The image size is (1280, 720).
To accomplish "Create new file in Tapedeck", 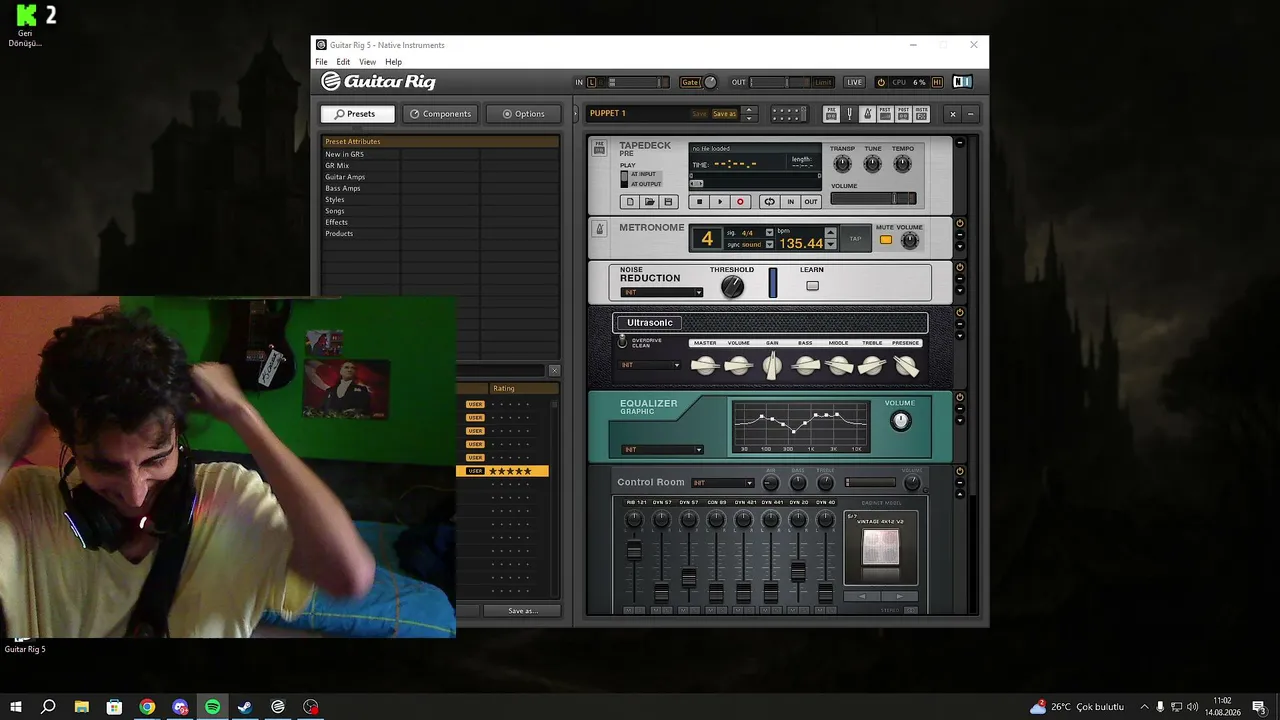I will coord(630,202).
